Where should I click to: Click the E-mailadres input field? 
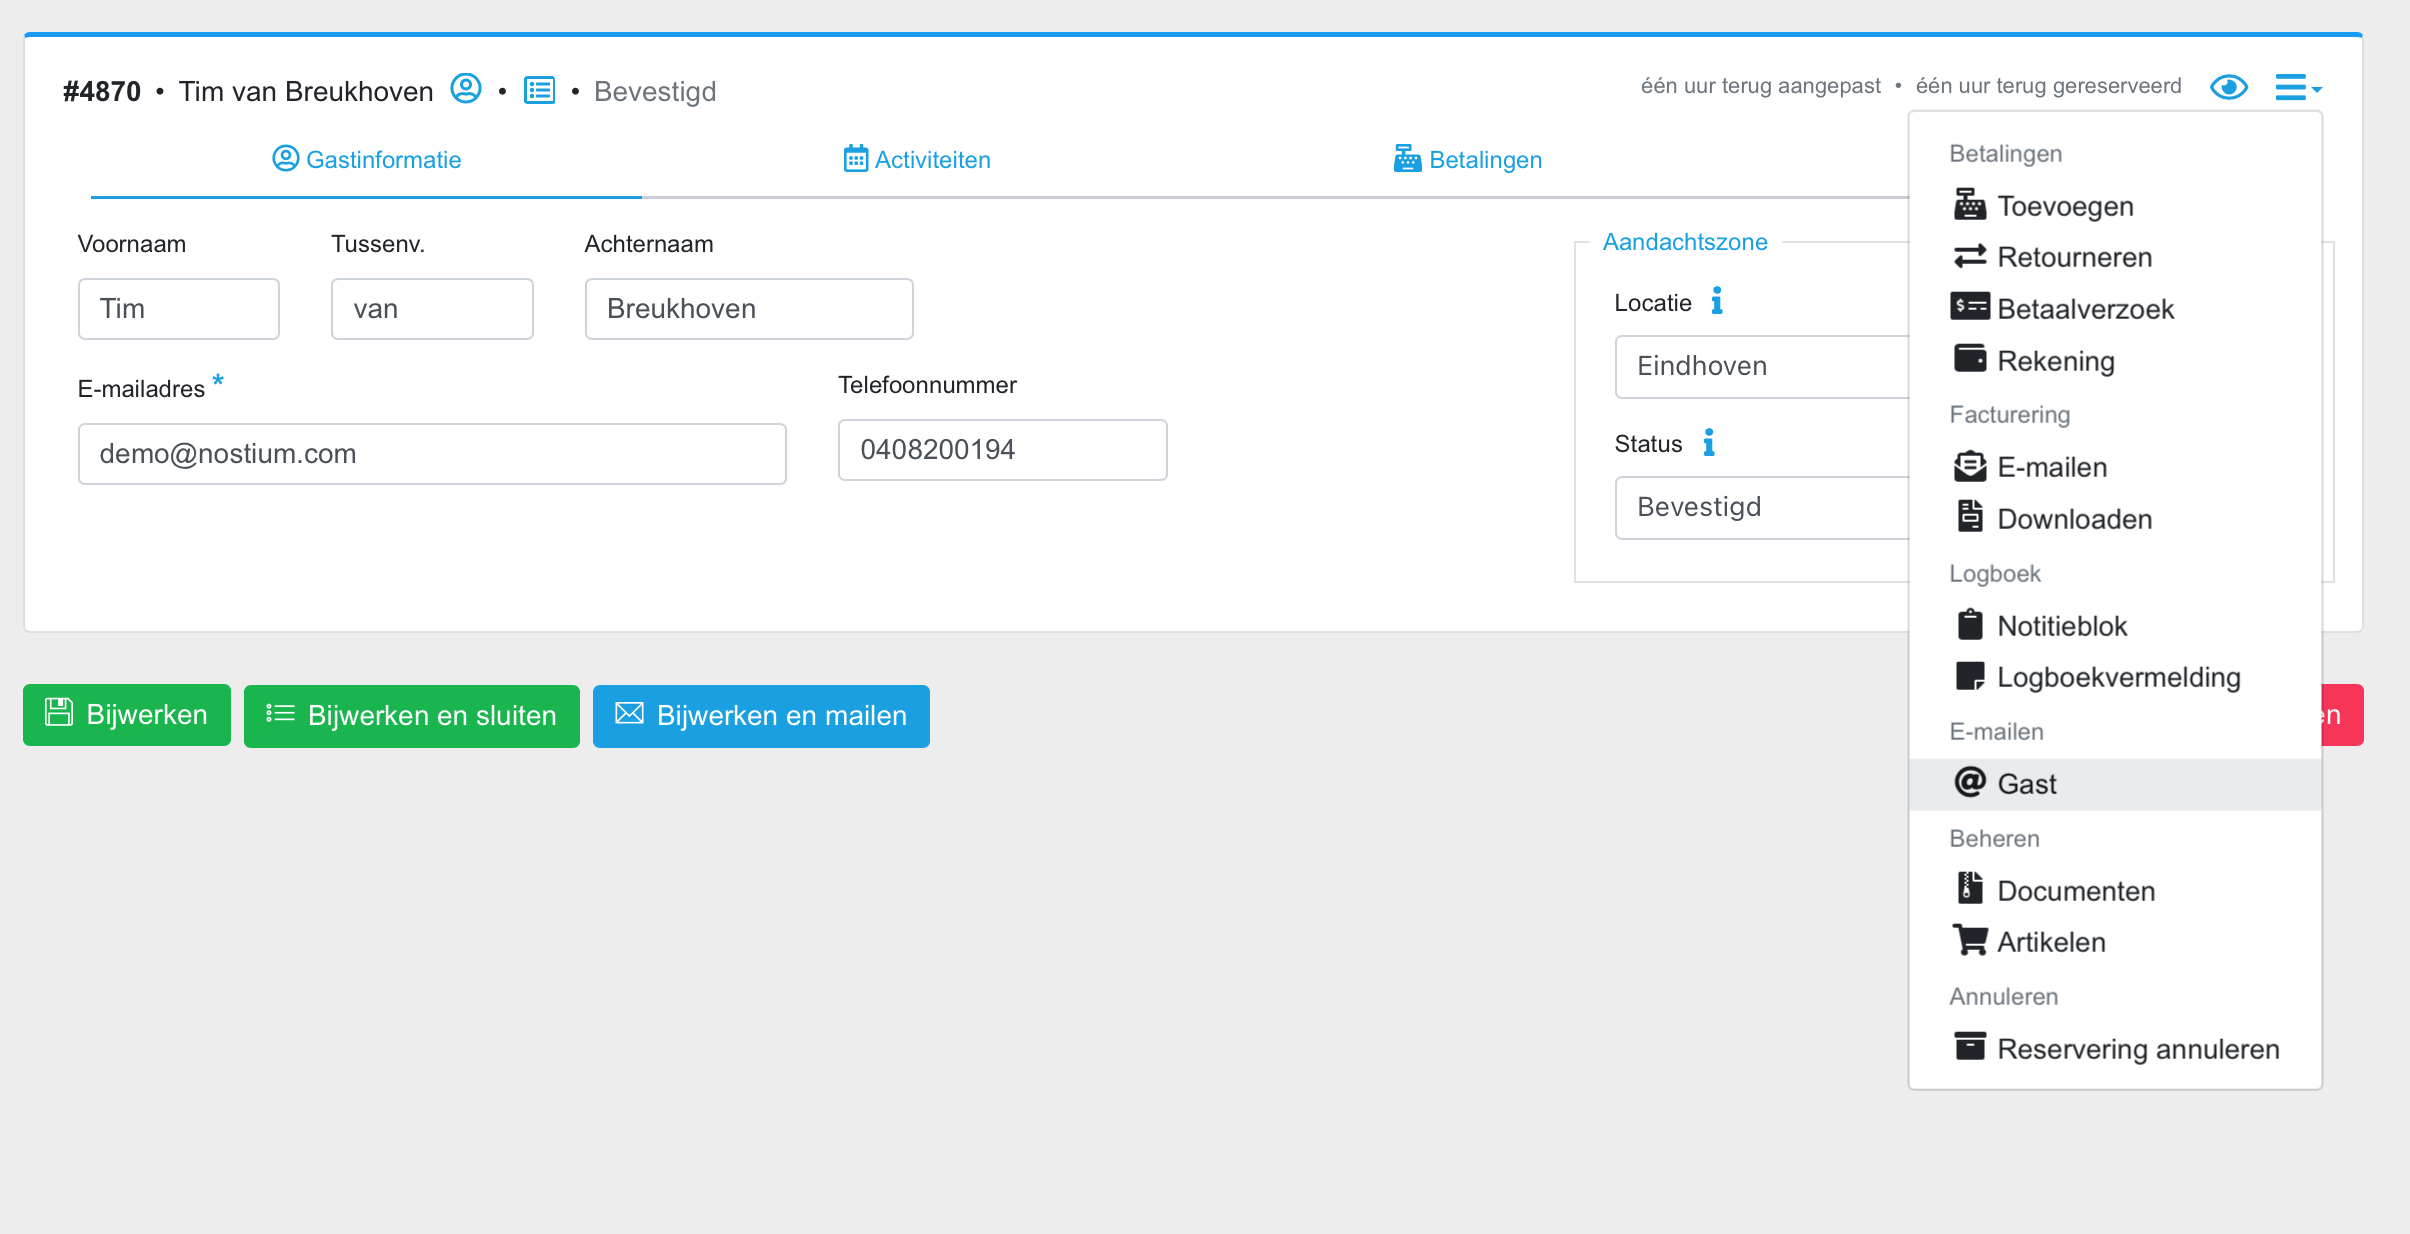click(x=432, y=454)
